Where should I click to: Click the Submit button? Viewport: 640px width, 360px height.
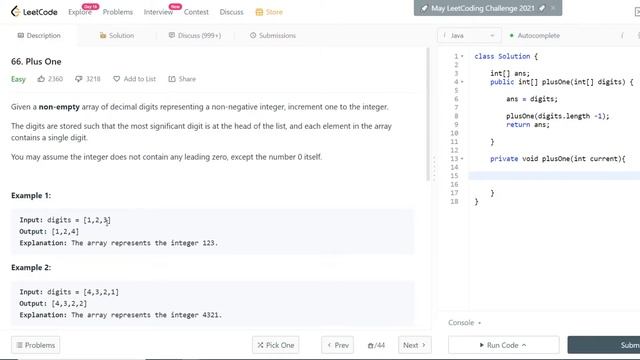point(604,345)
